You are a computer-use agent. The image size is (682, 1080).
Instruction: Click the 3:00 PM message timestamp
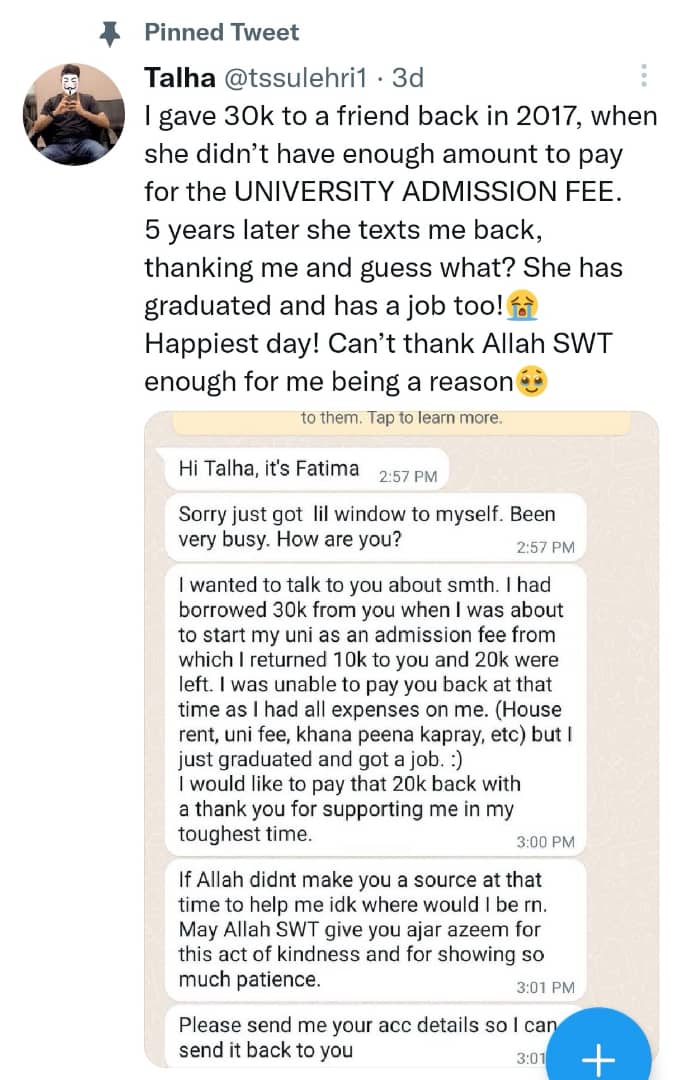coord(545,842)
